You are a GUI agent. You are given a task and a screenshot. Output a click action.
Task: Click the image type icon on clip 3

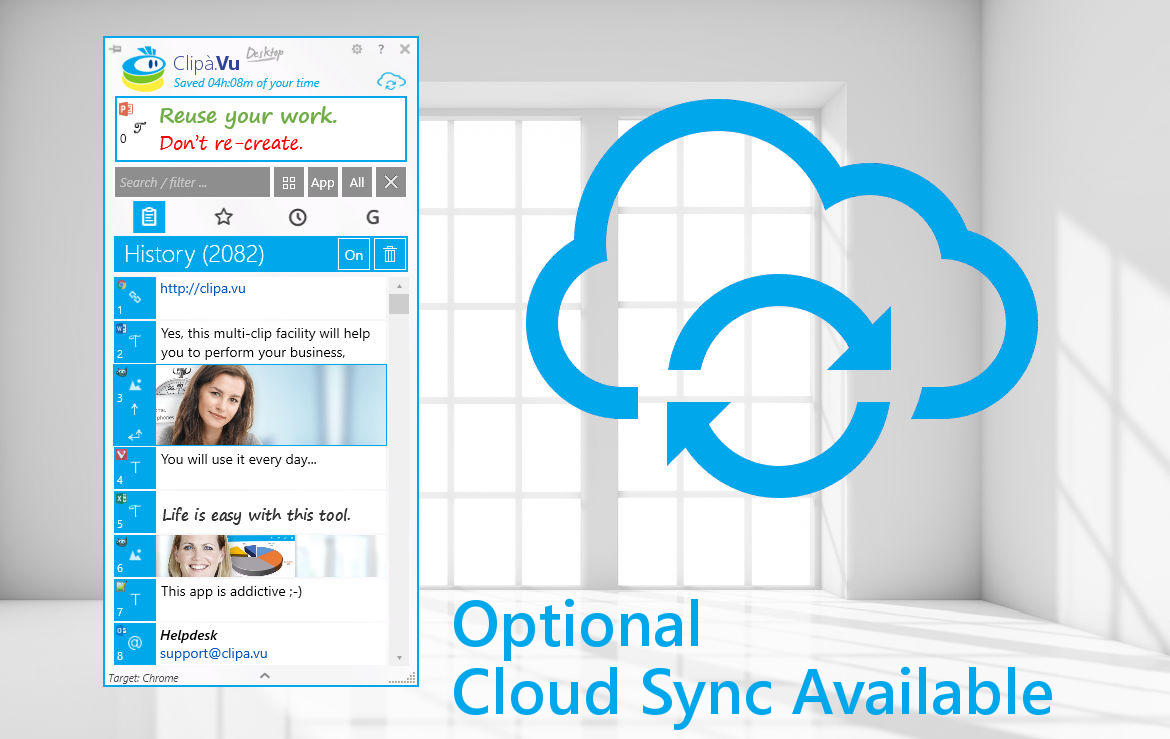coord(135,385)
